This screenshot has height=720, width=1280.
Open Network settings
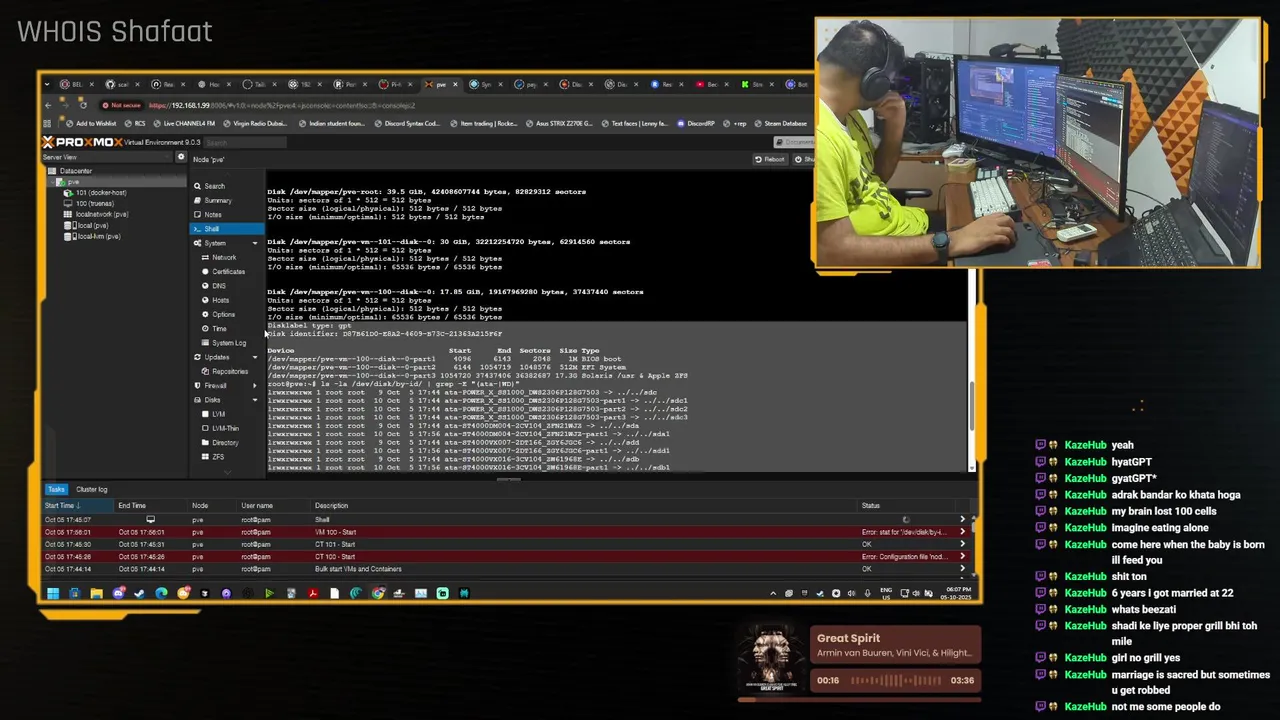tap(224, 258)
